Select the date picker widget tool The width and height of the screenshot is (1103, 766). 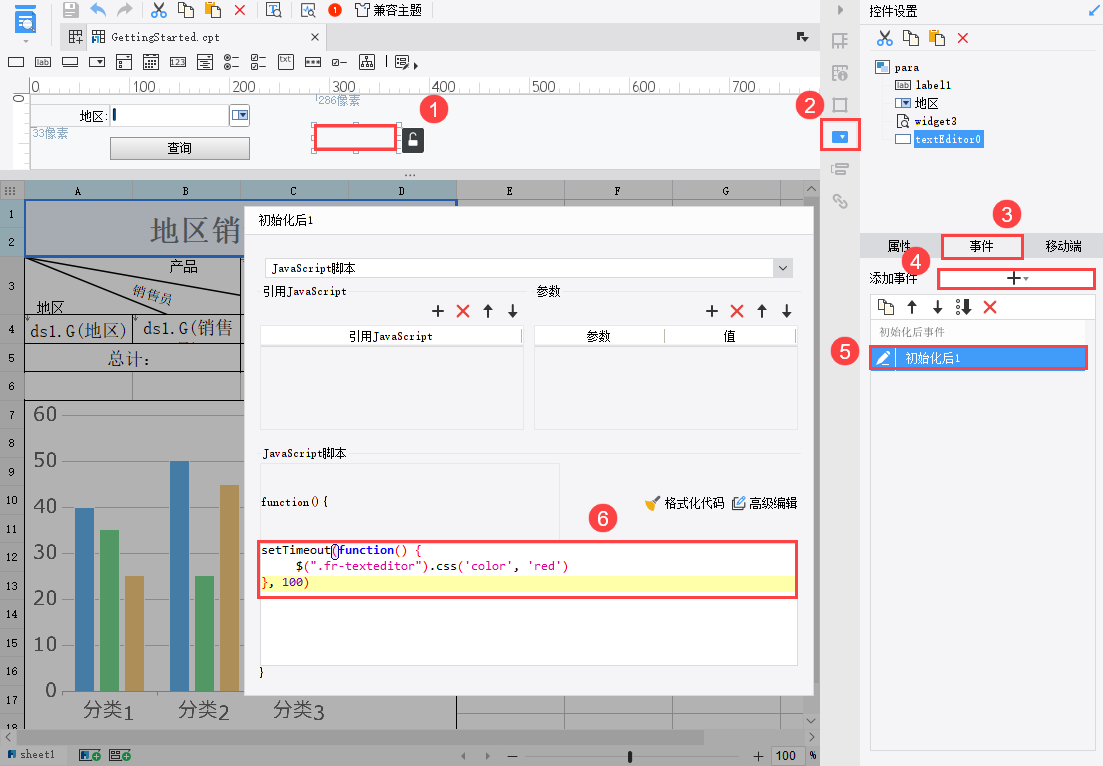[152, 61]
